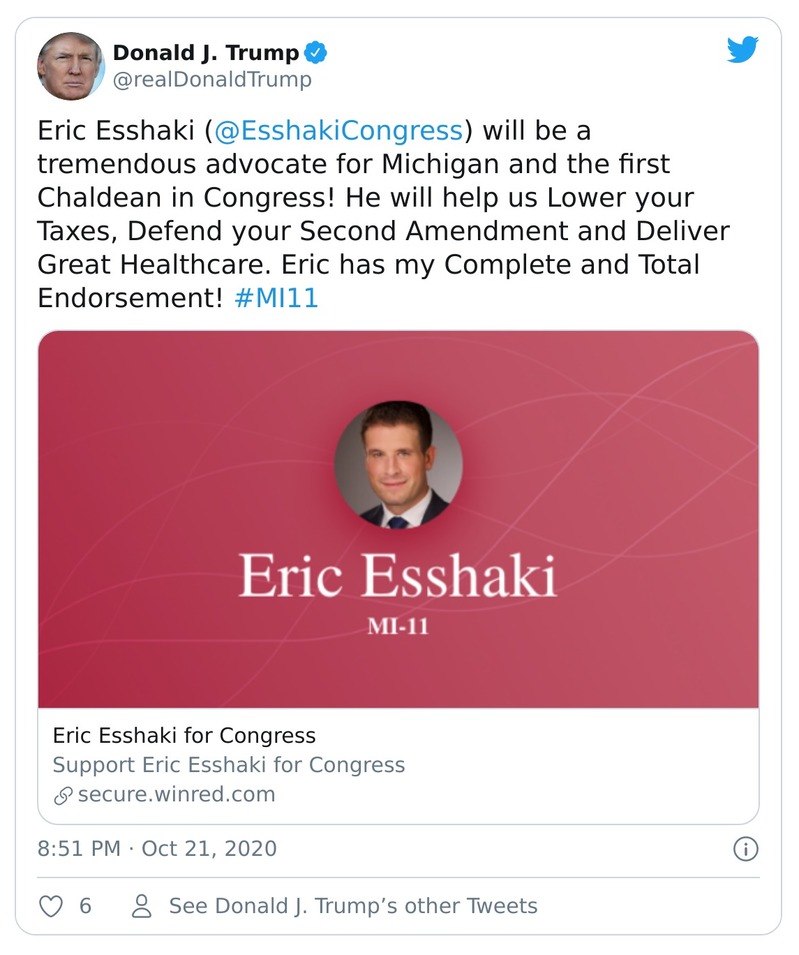Viewport: 799px width, 955px height.
Task: See Donald J. Trump's other Tweets
Action: [353, 906]
